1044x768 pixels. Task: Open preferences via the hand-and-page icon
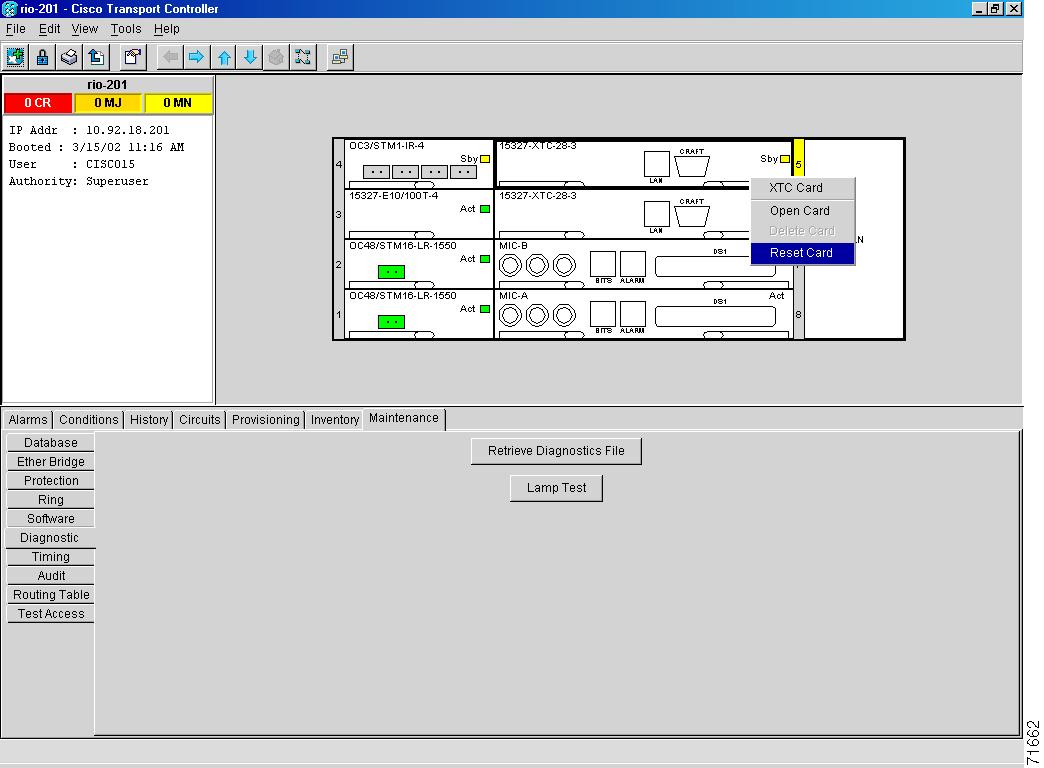click(133, 57)
